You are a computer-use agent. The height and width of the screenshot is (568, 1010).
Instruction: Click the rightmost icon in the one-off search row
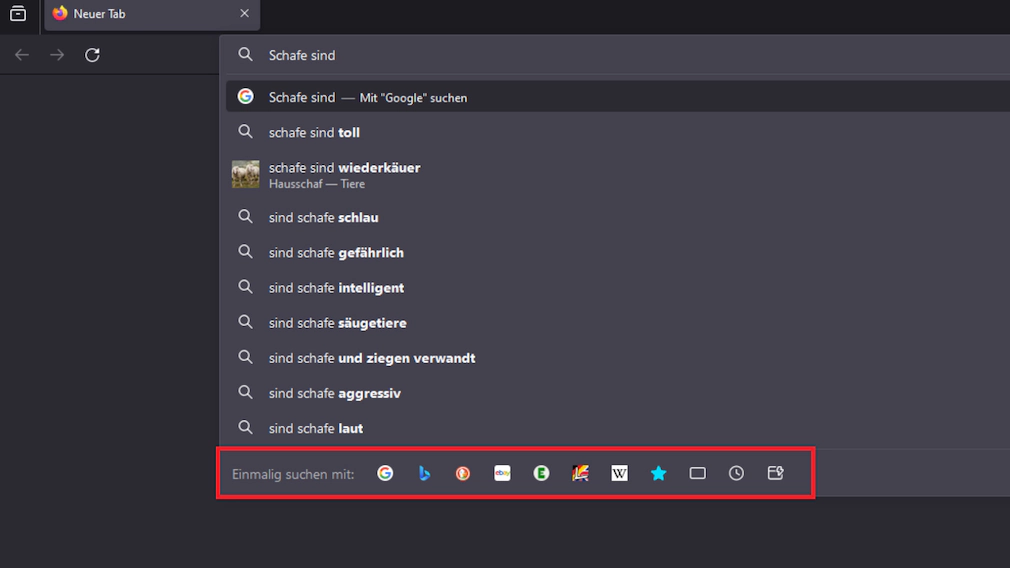coord(775,473)
